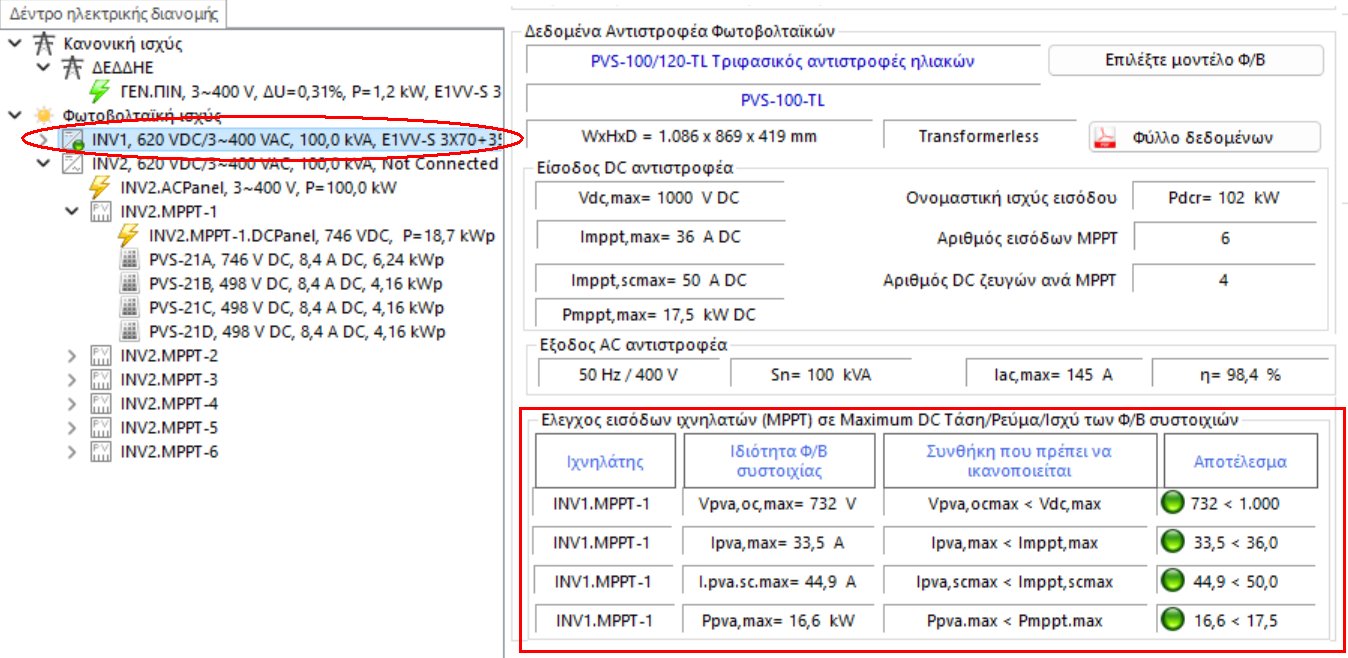The image size is (1348, 658).
Task: Click the orange lightning icon of INV2.ACPanel
Action: tap(100, 188)
